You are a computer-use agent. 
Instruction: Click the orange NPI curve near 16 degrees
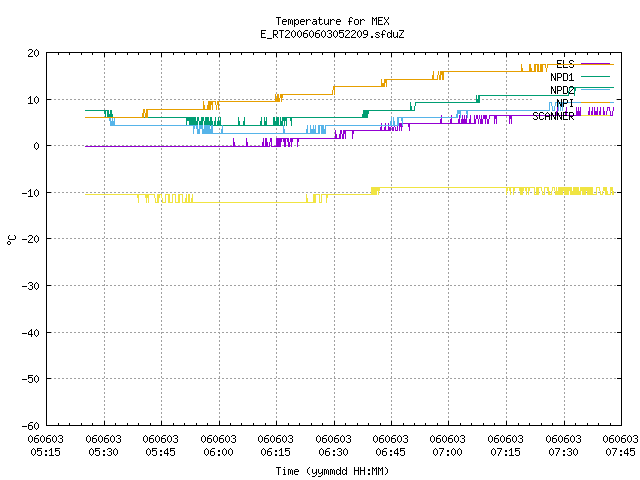tap(482, 71)
